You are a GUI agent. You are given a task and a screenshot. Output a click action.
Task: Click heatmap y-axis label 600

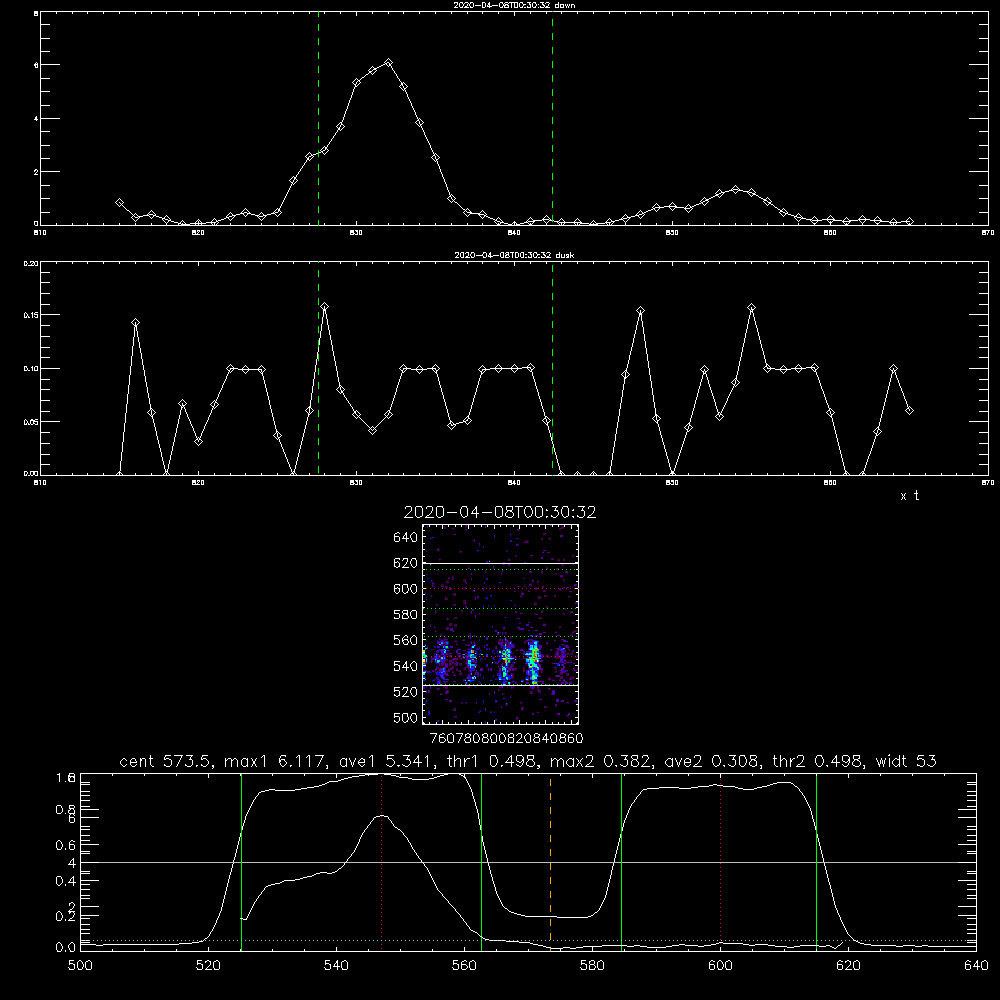tap(406, 589)
